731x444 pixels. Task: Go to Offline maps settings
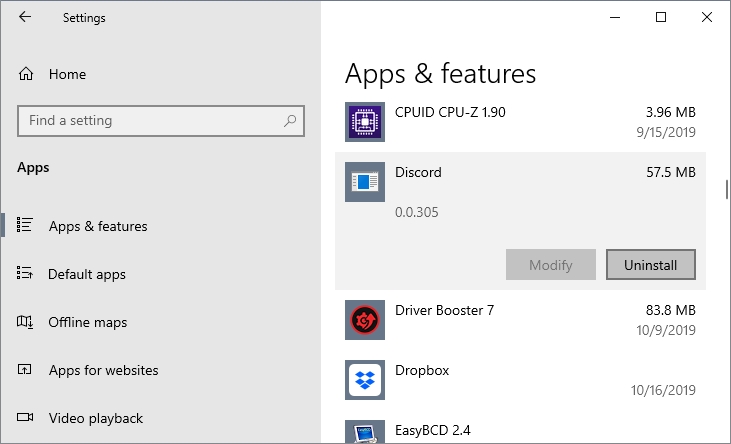coord(88,322)
